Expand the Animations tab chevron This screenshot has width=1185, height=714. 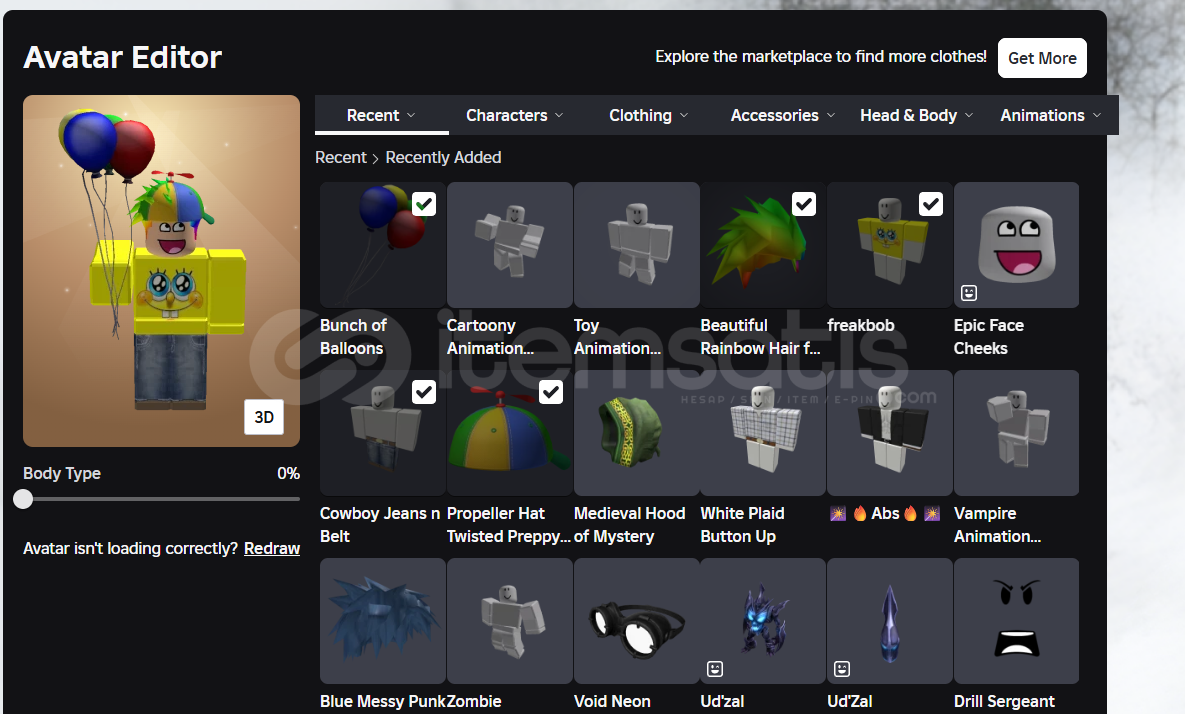[x=1097, y=116]
